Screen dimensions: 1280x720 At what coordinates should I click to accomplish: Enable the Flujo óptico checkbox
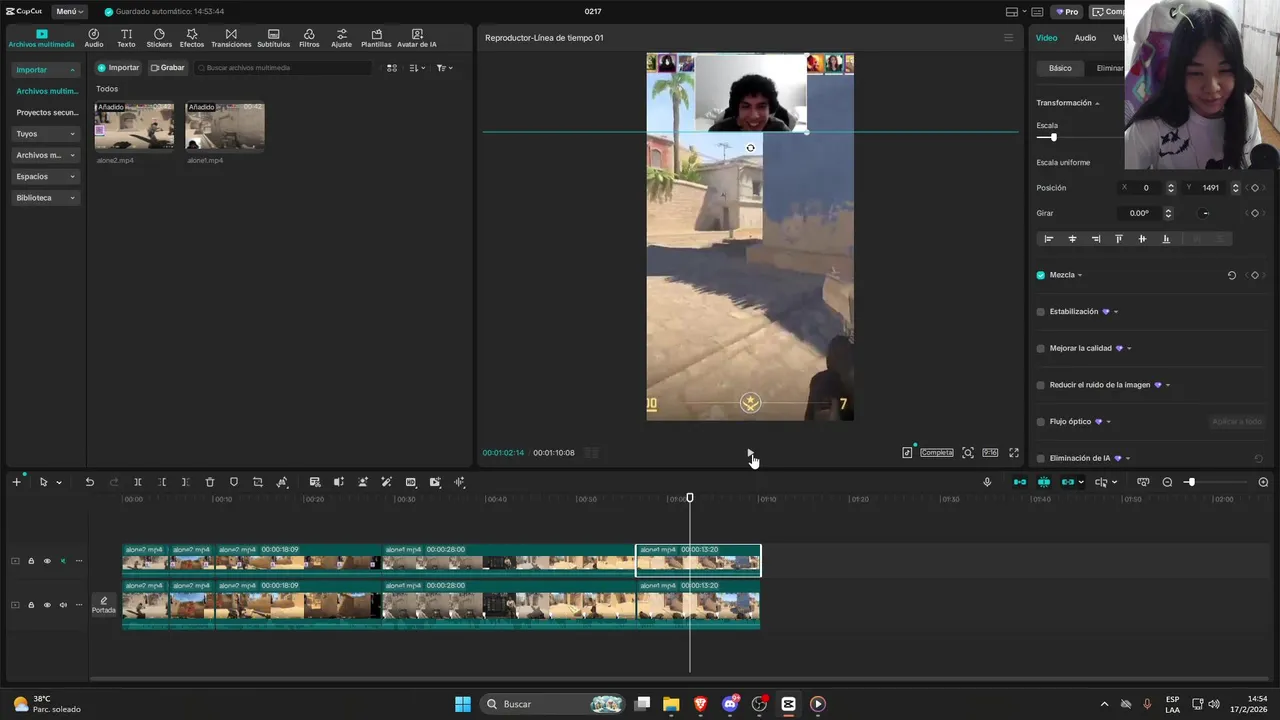tap(1041, 422)
